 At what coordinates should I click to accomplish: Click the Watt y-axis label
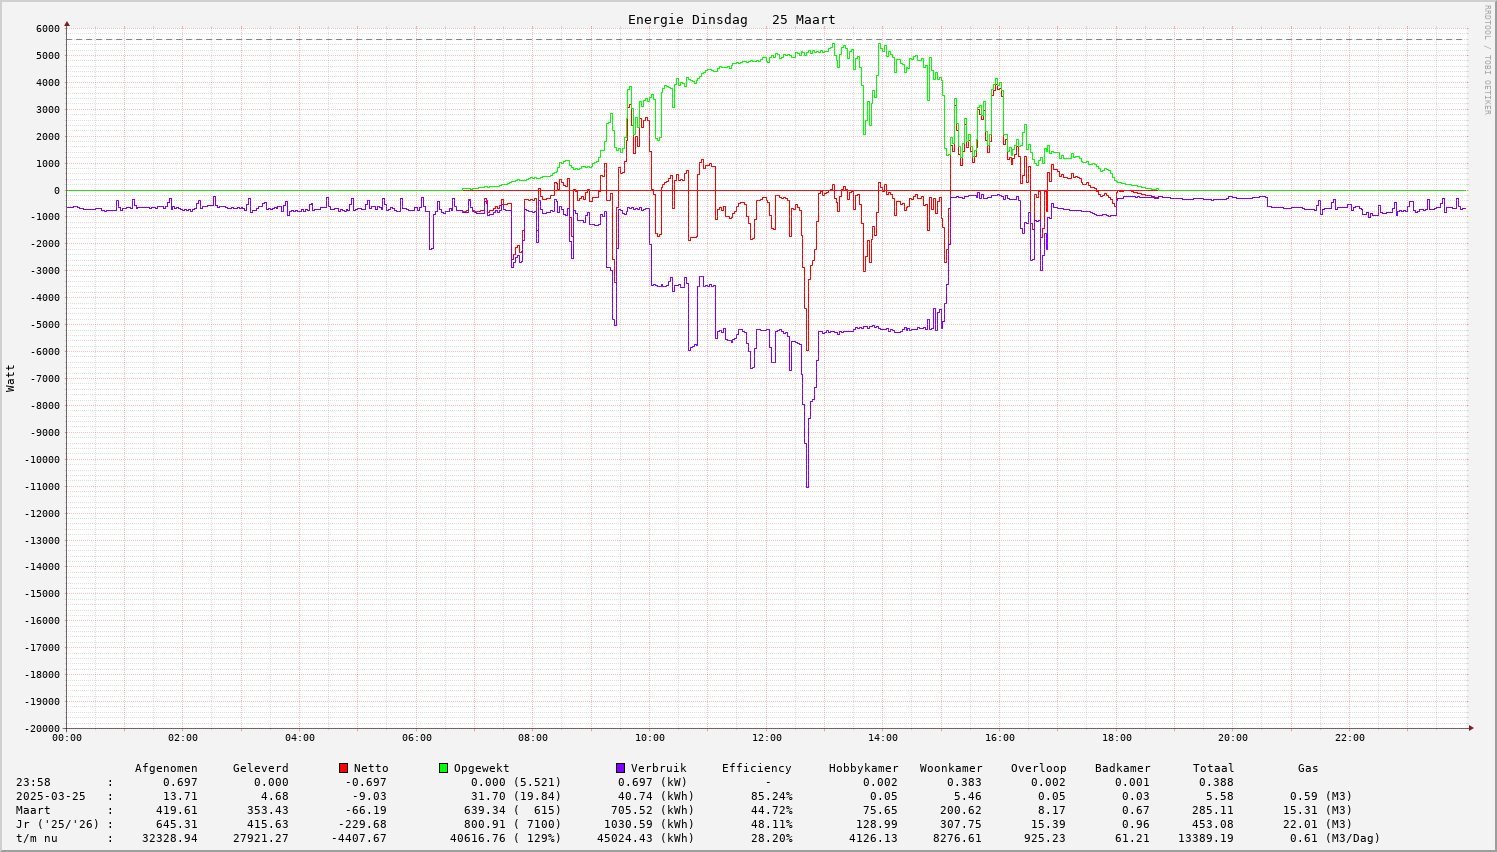point(11,377)
